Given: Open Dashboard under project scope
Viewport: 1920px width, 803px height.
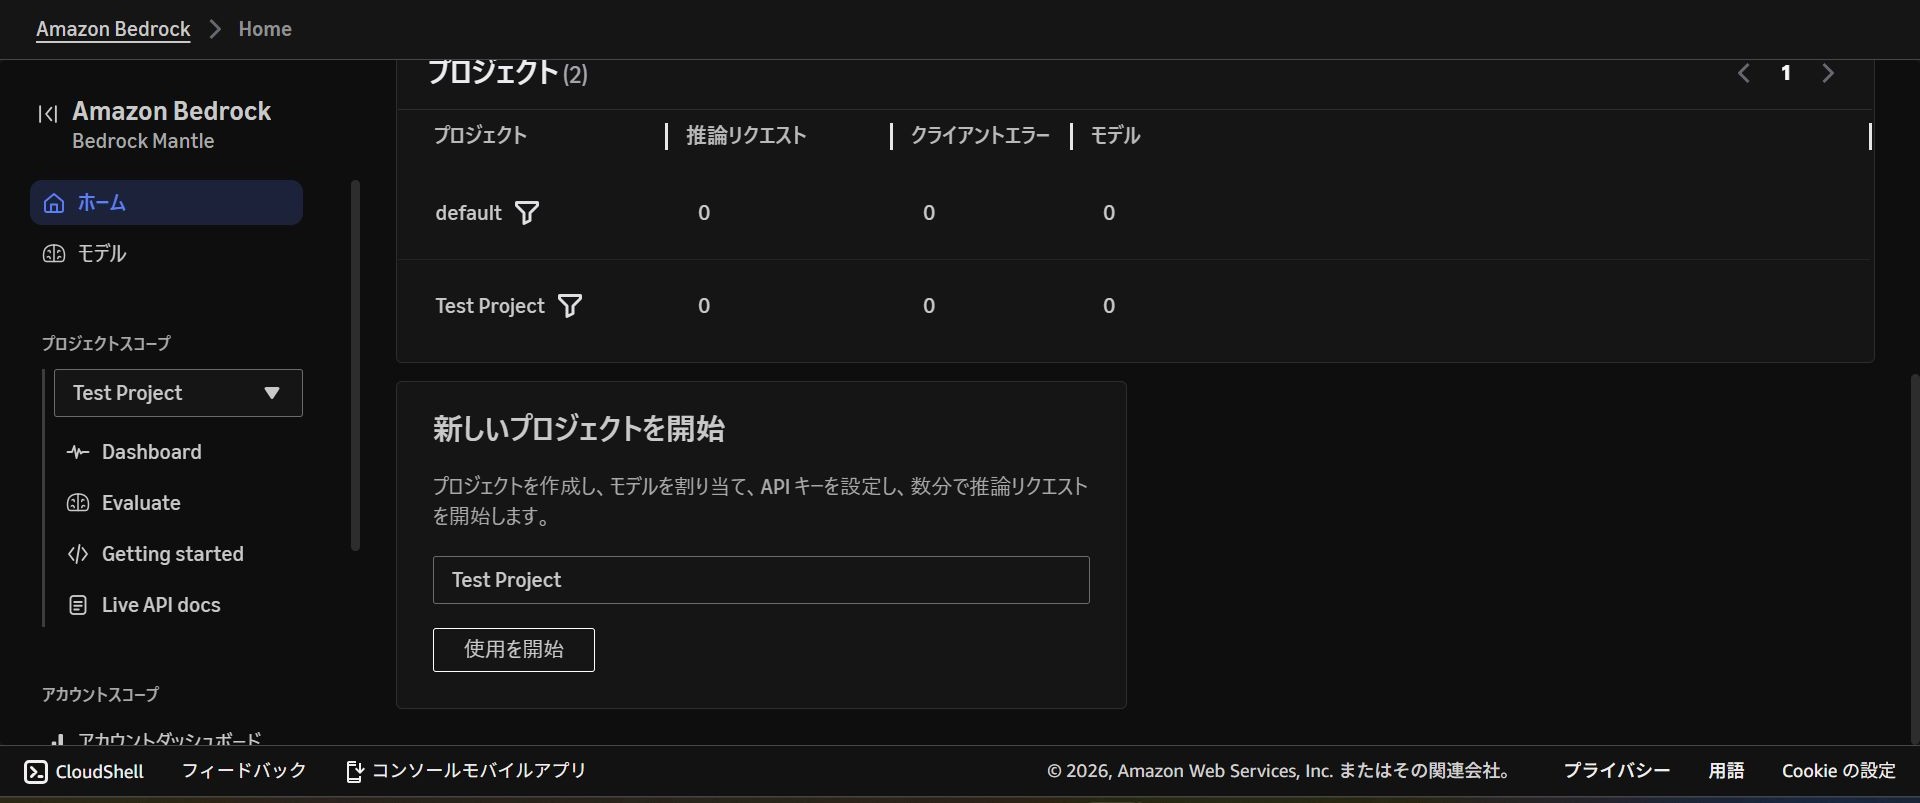Looking at the screenshot, I should pos(152,452).
